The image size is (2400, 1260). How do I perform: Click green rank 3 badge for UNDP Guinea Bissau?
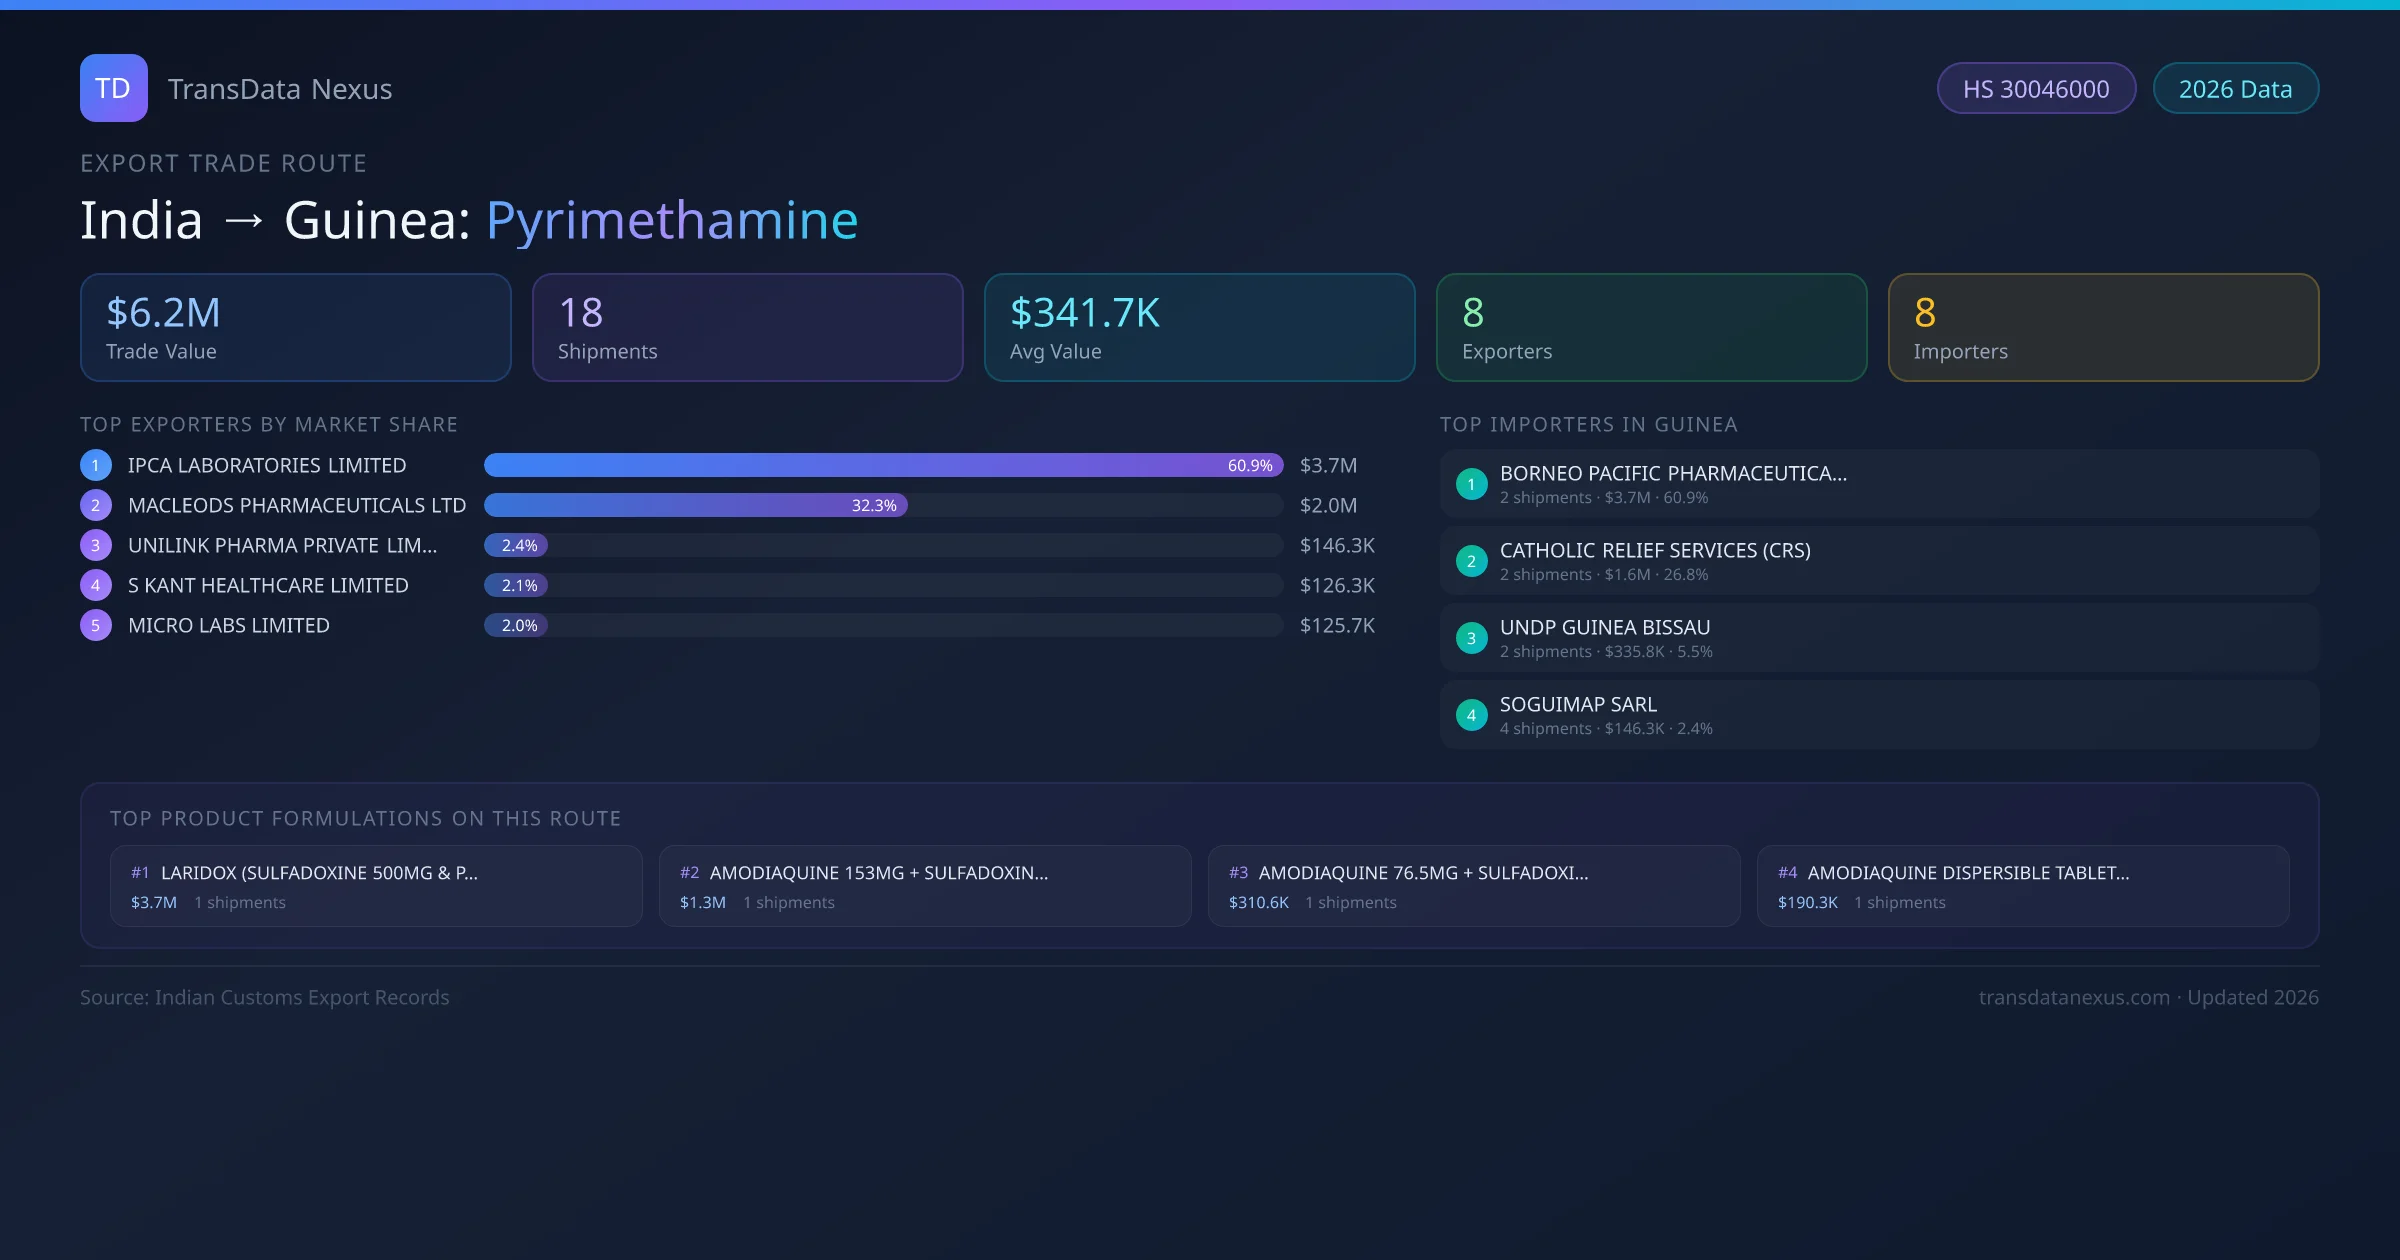click(1471, 638)
